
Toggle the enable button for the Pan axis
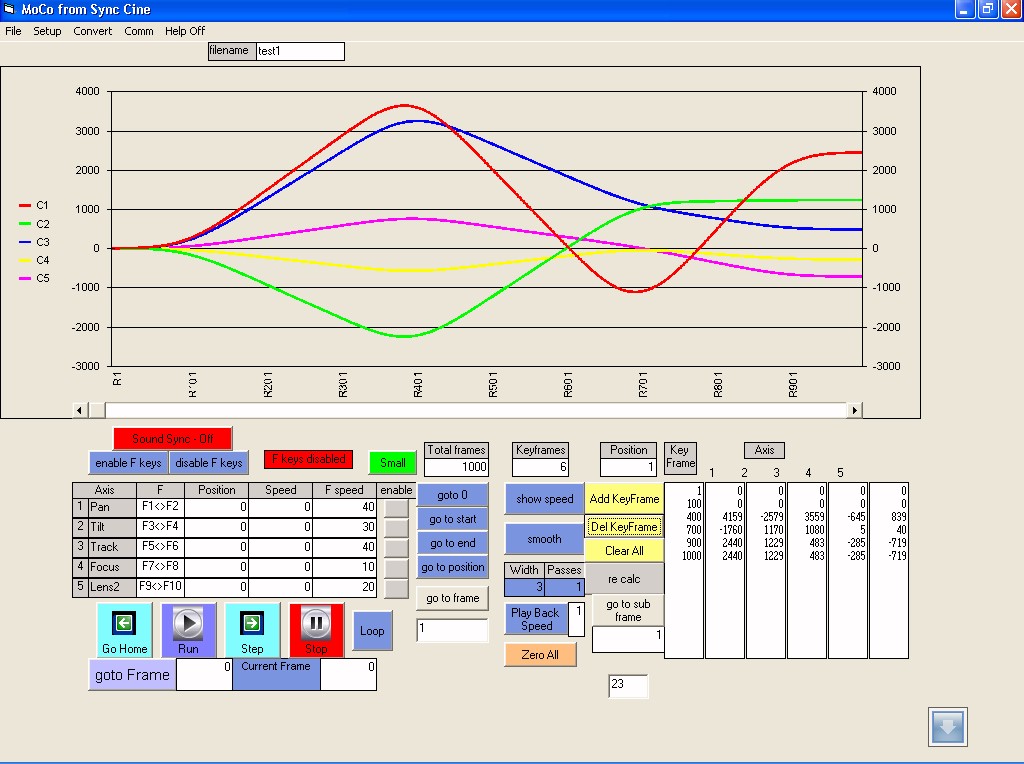point(396,508)
